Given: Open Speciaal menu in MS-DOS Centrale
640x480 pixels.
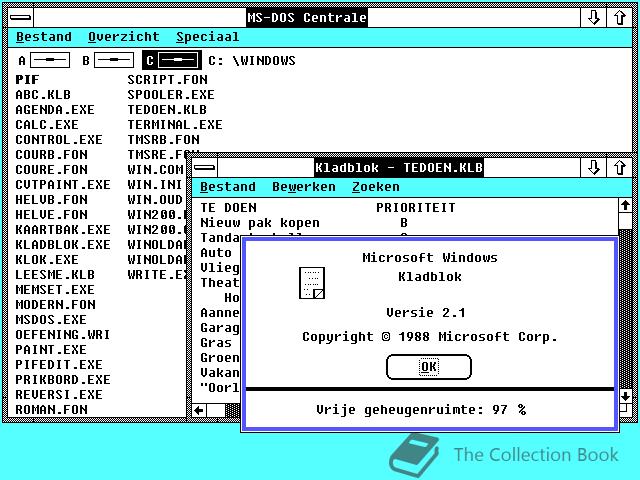Looking at the screenshot, I should click(207, 37).
